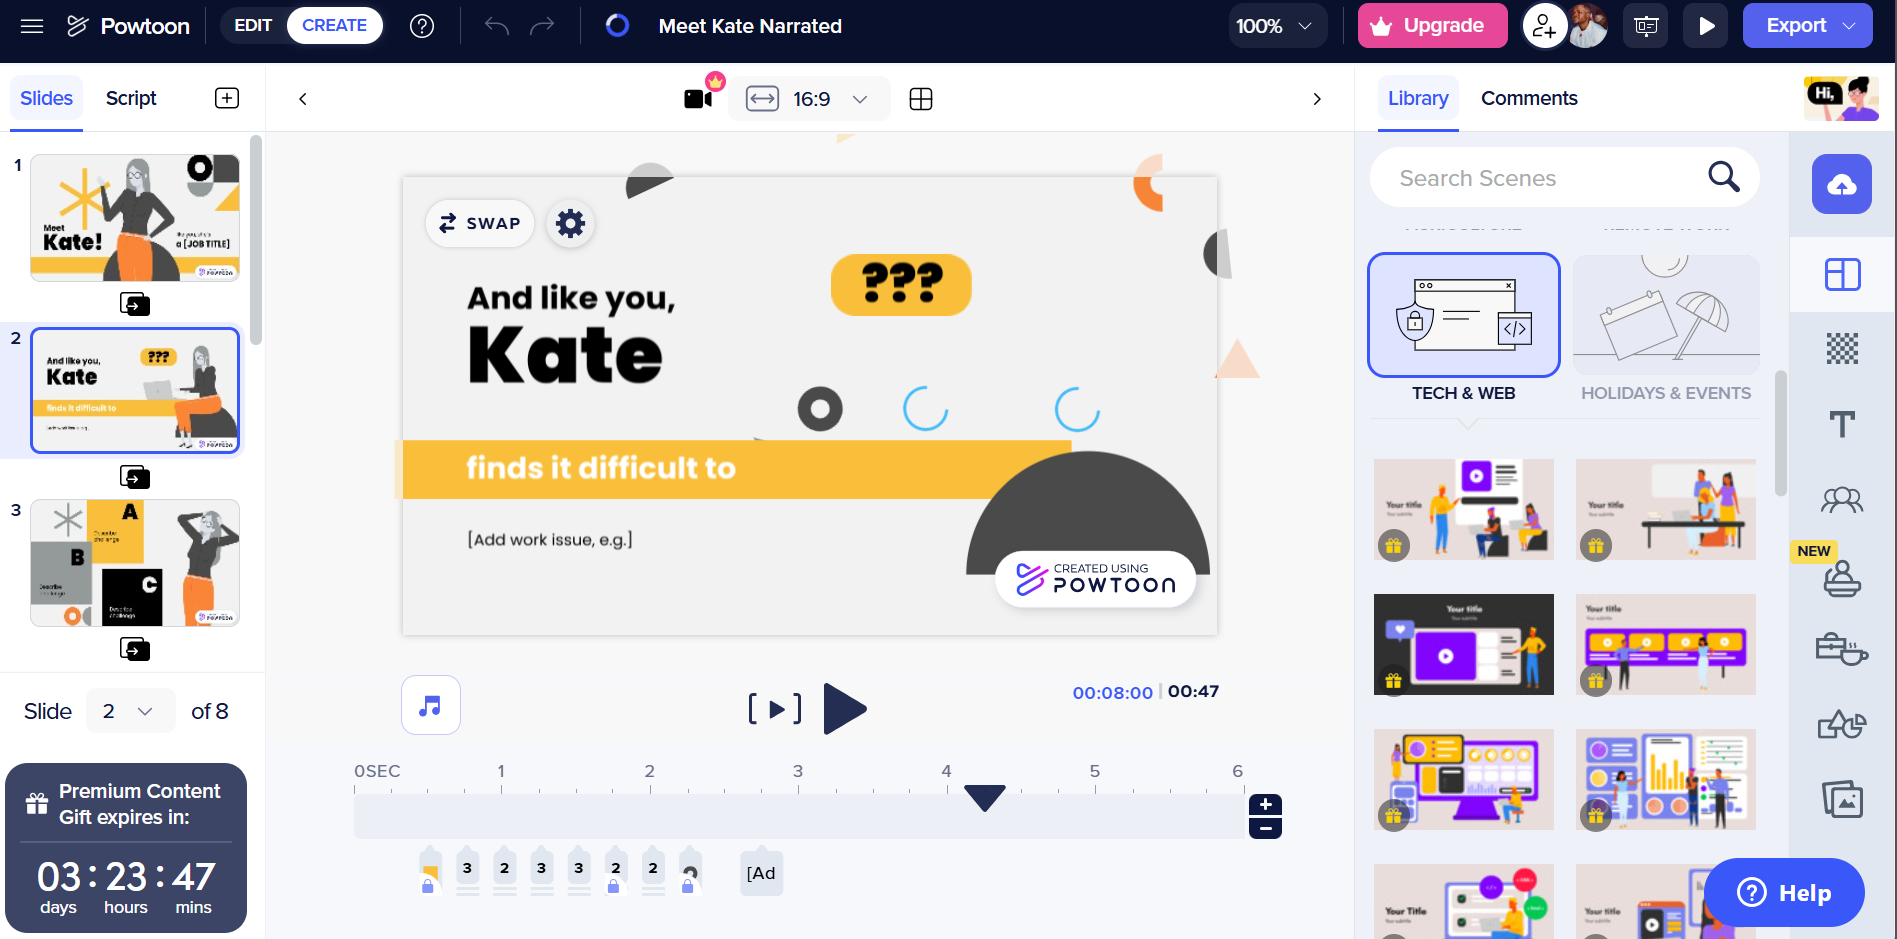Select slide 3 thumbnail with A B C
Viewport: 1897px width, 939px height.
[x=135, y=563]
